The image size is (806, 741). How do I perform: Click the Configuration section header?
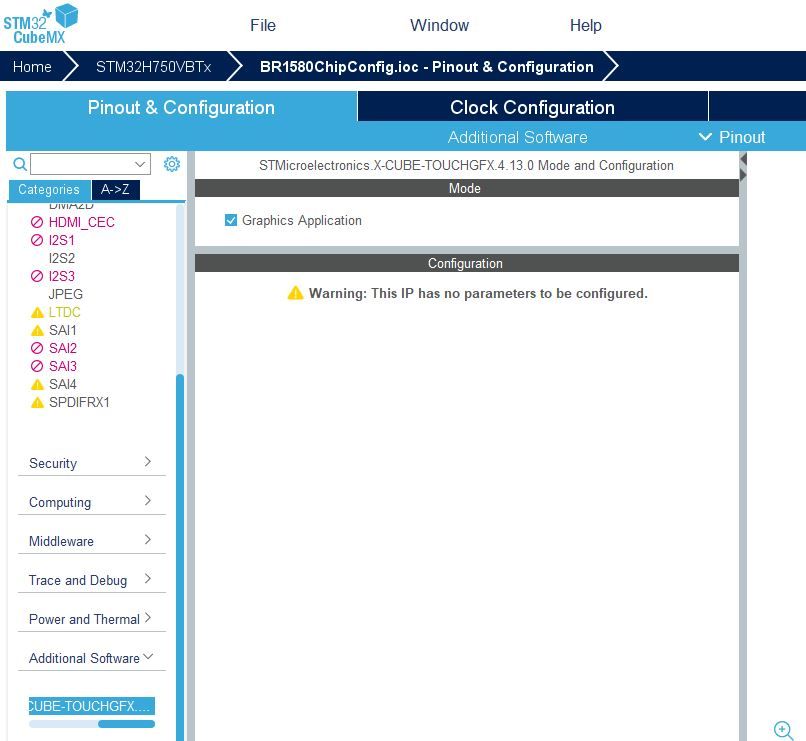[x=466, y=263]
